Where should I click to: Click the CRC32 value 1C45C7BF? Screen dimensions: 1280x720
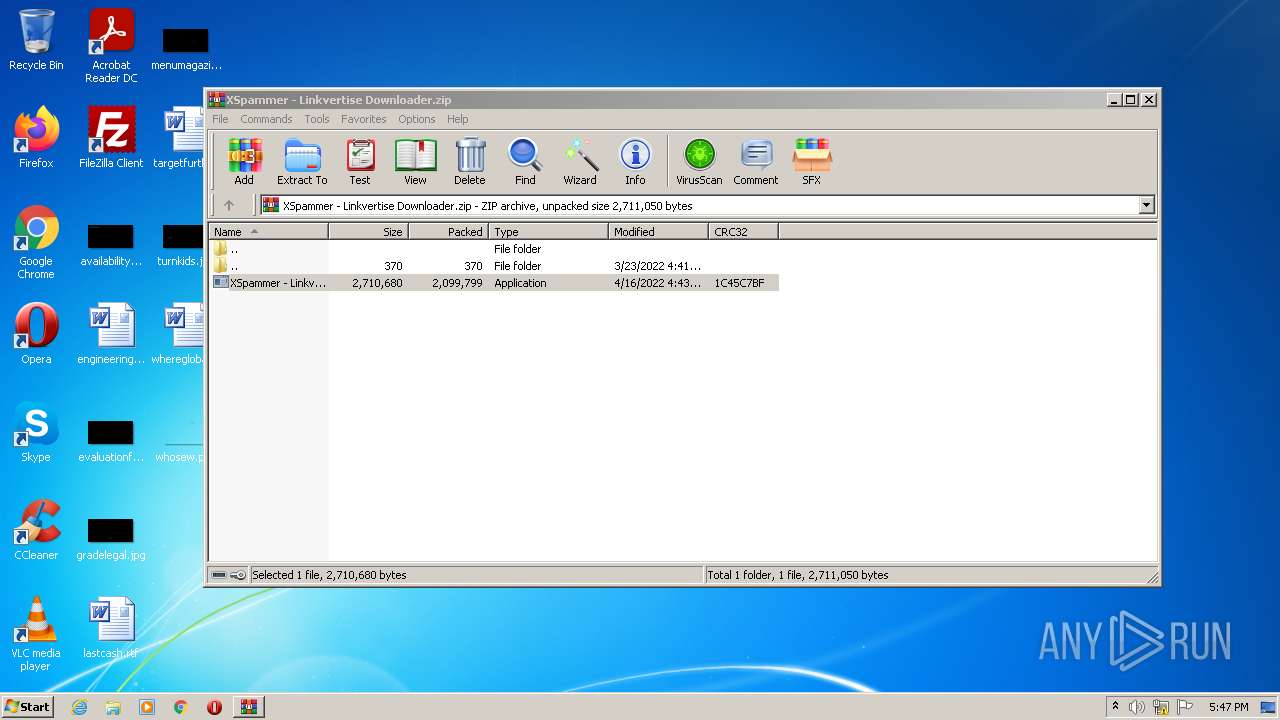coord(739,283)
